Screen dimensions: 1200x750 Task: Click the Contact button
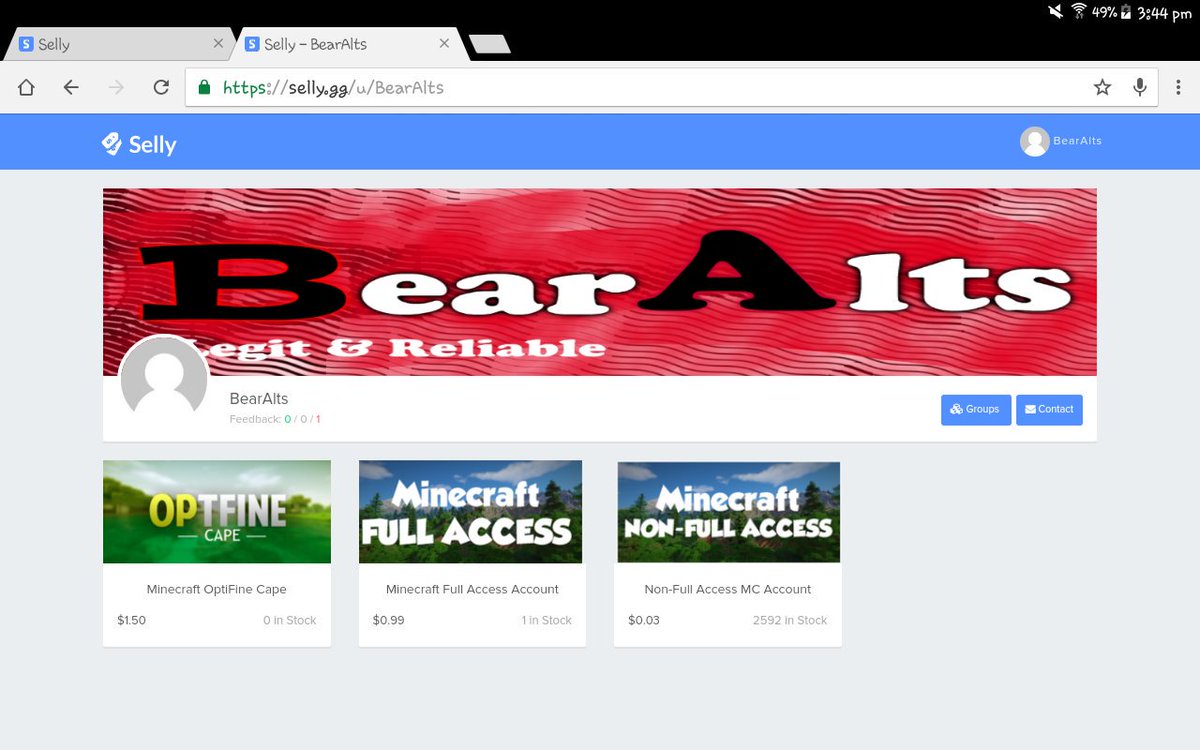coord(1049,409)
